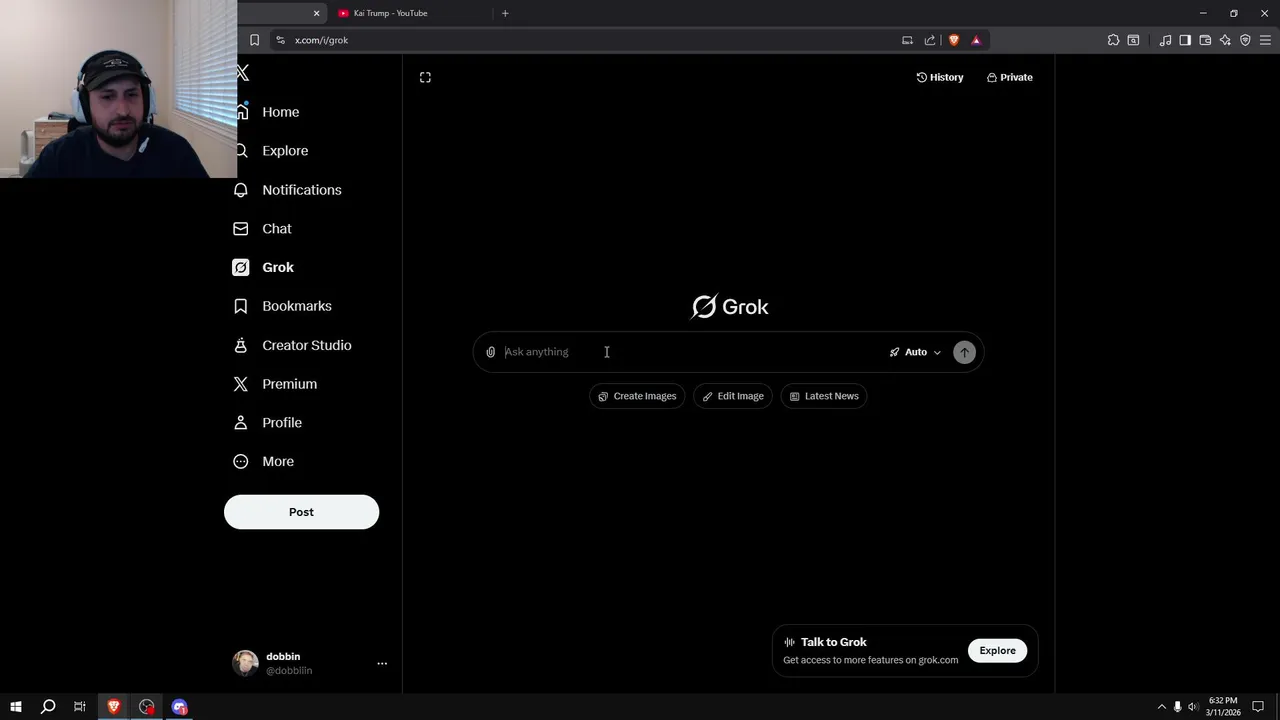Click the dobbin profile avatar
Screen dimensions: 1280x720
[x=245, y=663]
